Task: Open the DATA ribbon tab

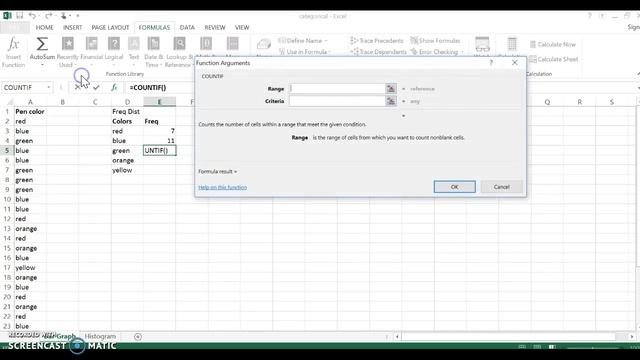Action: [x=187, y=27]
